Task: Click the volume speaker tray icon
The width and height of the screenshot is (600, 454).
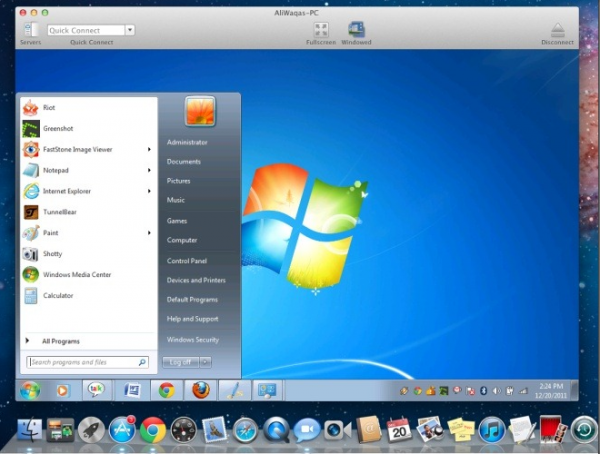Action: 496,391
